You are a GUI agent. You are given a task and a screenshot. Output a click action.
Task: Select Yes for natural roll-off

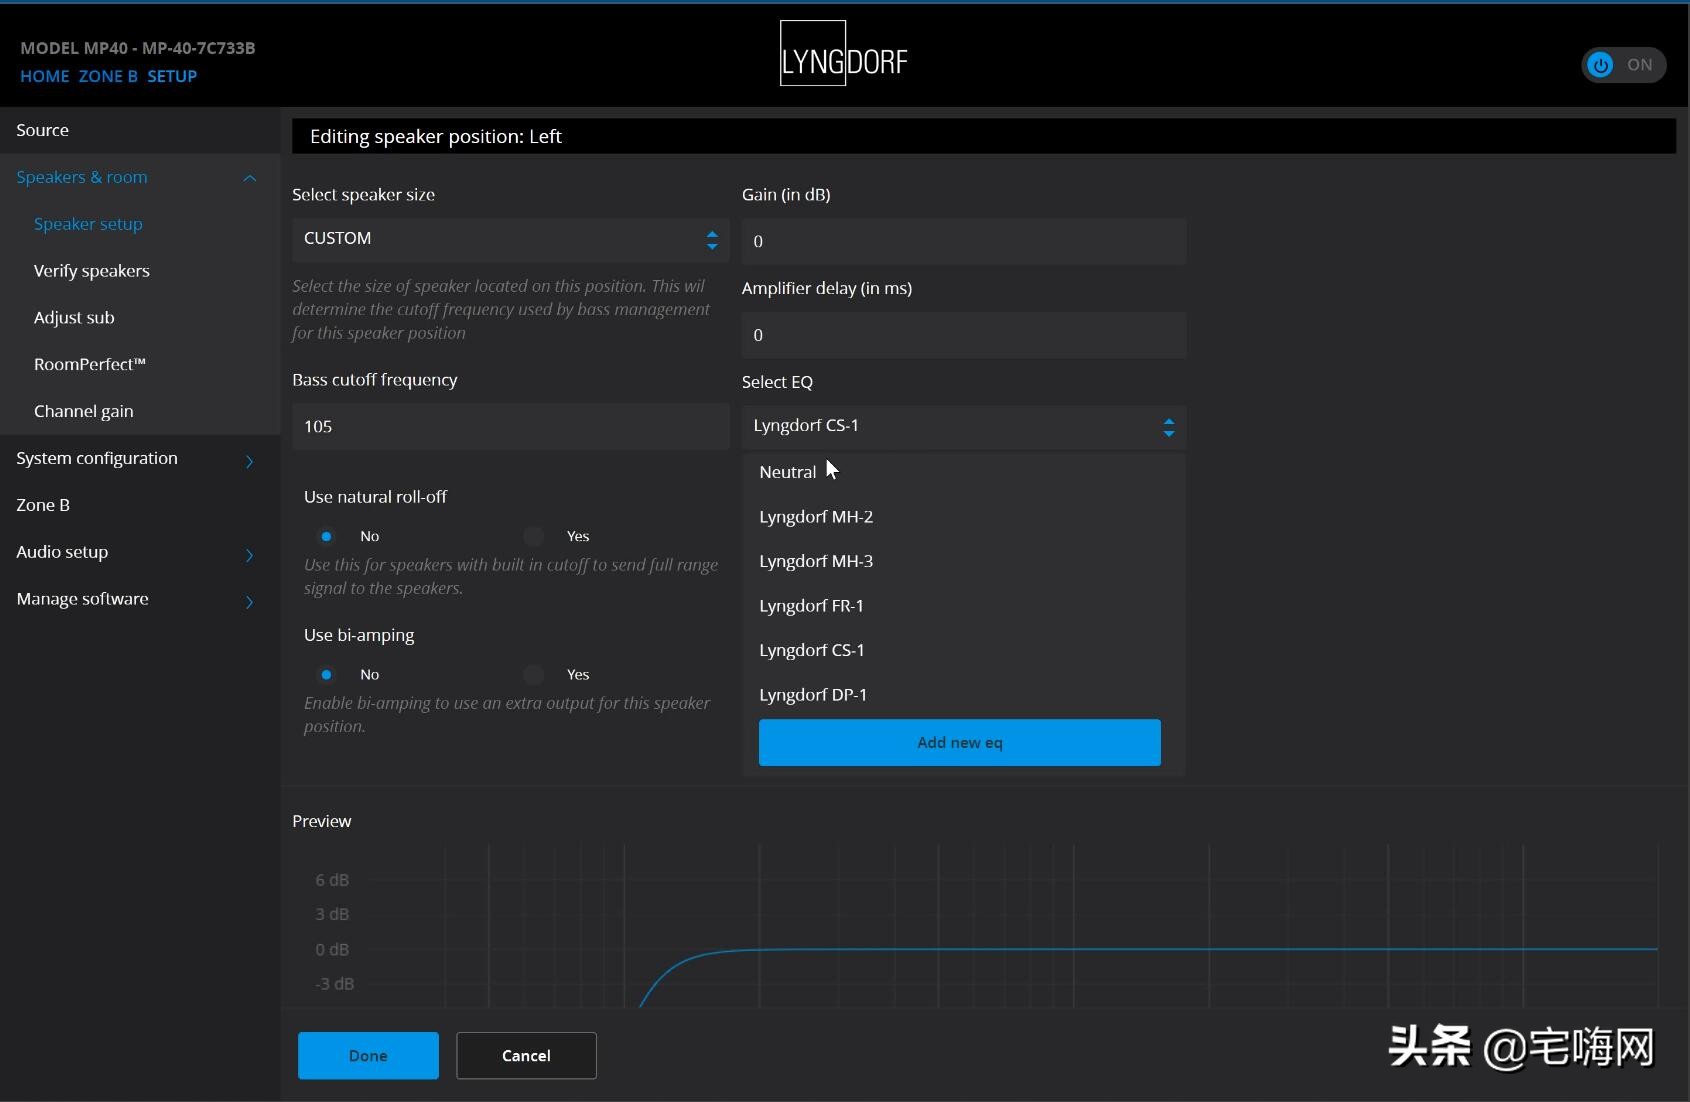(x=534, y=537)
